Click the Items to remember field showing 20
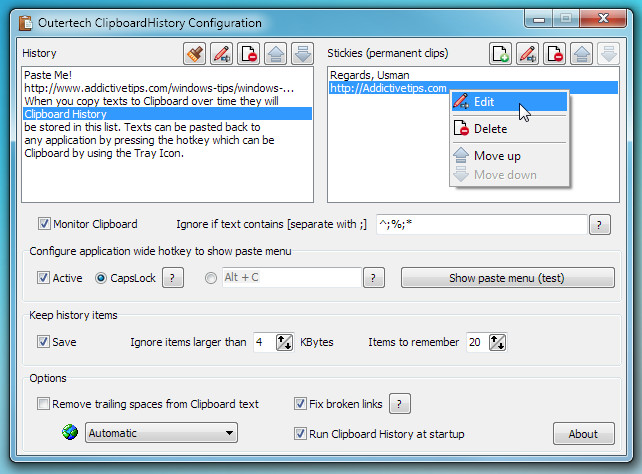The width and height of the screenshot is (642, 474). [x=477, y=342]
